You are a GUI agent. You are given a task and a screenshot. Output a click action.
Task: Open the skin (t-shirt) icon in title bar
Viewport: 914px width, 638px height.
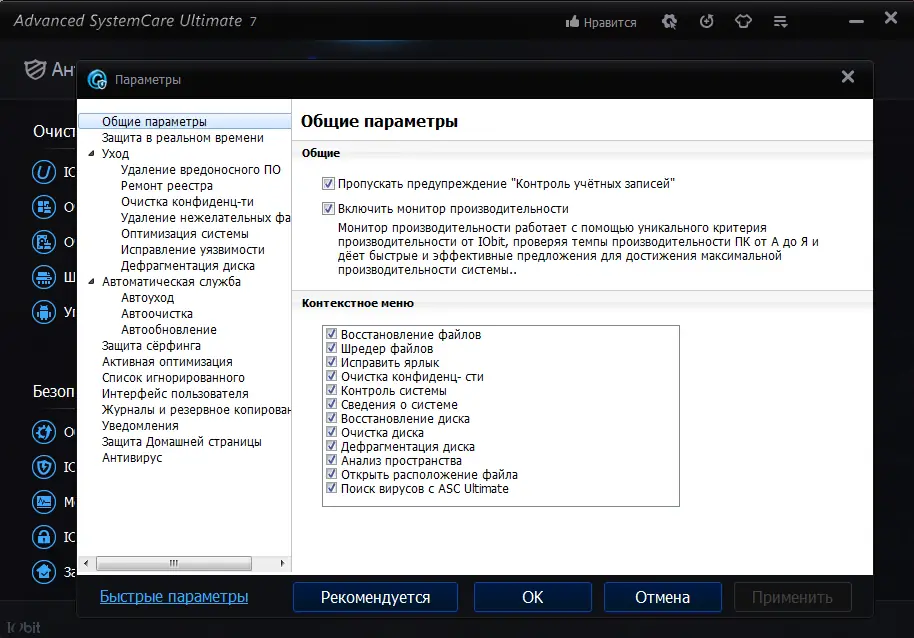click(743, 22)
